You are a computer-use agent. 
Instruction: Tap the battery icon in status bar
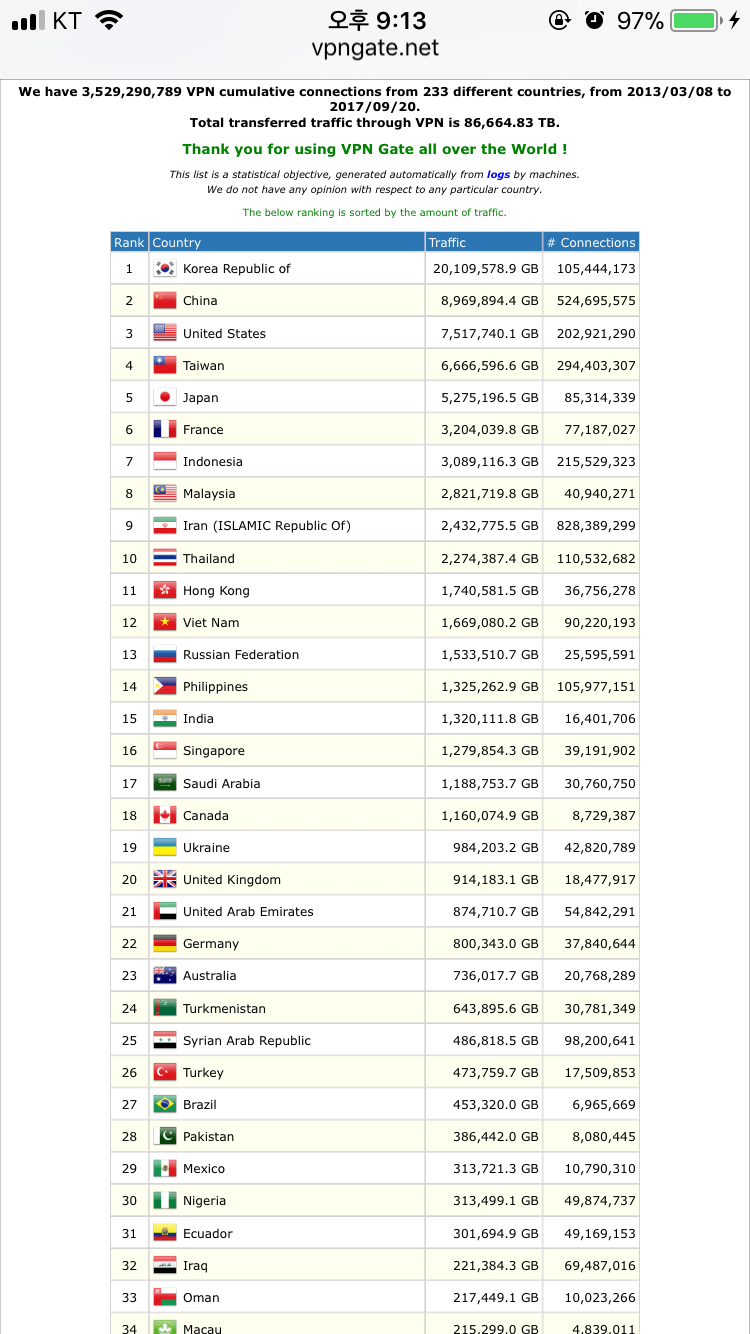pos(694,20)
